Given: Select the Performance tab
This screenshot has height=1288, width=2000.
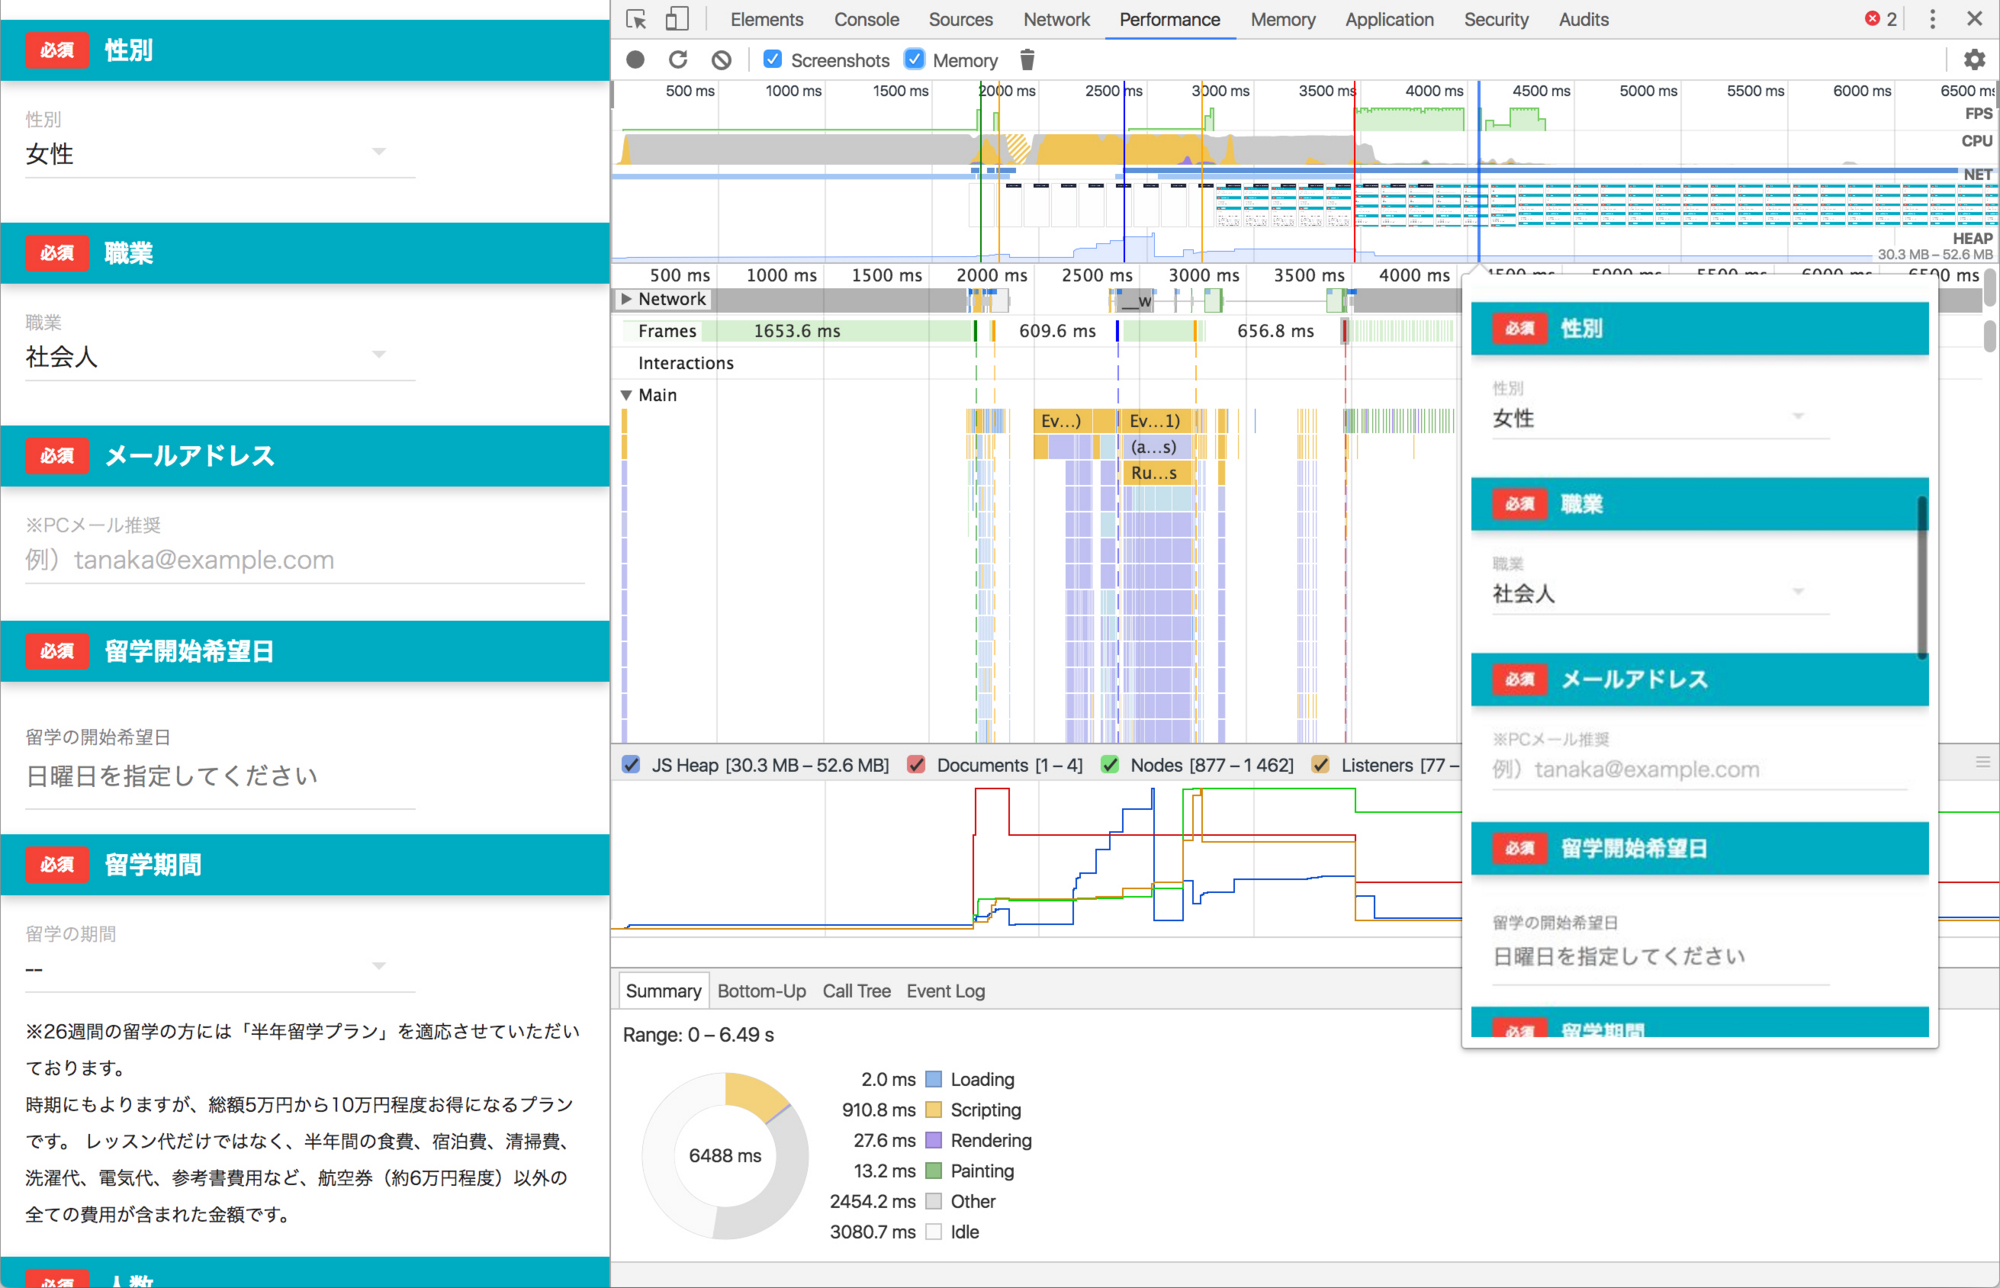Looking at the screenshot, I should 1169,19.
